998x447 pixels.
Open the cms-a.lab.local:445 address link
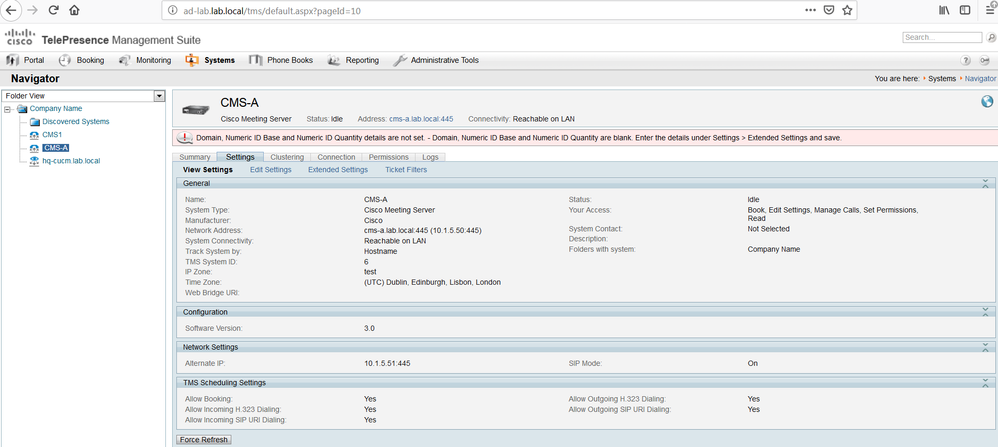coord(421,119)
